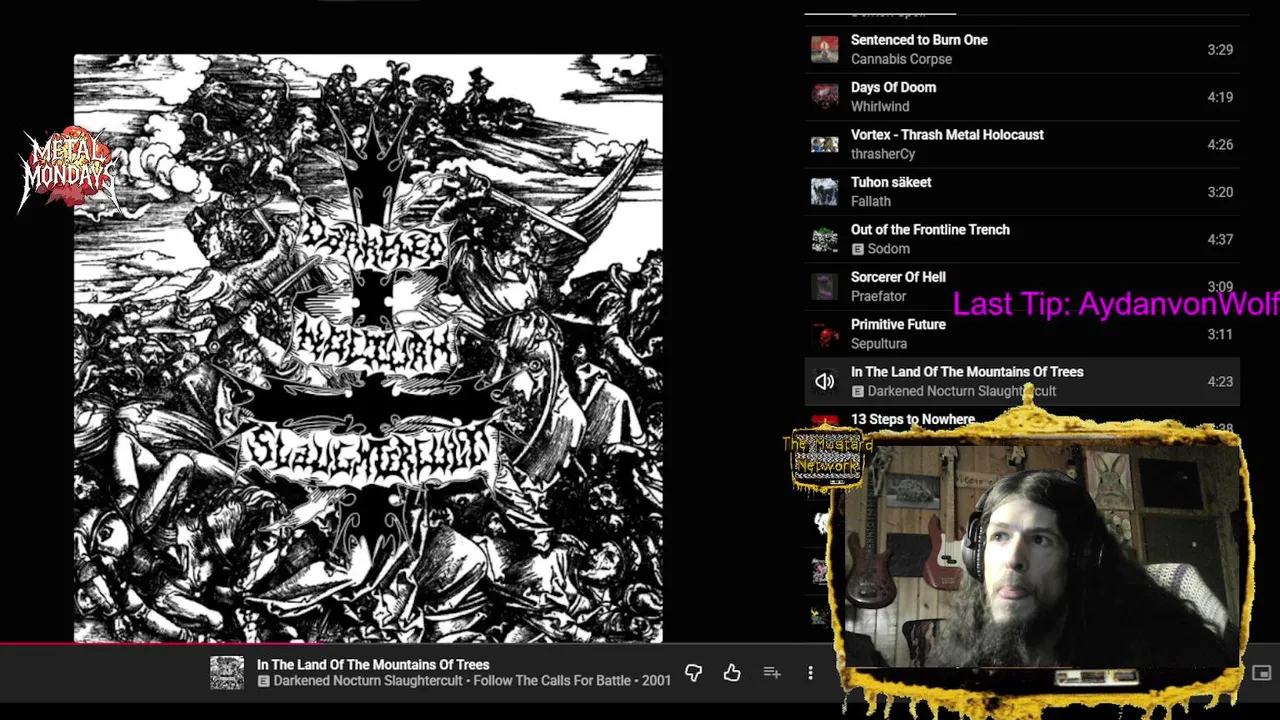
Task: Dislike the currently playing song
Action: [693, 673]
